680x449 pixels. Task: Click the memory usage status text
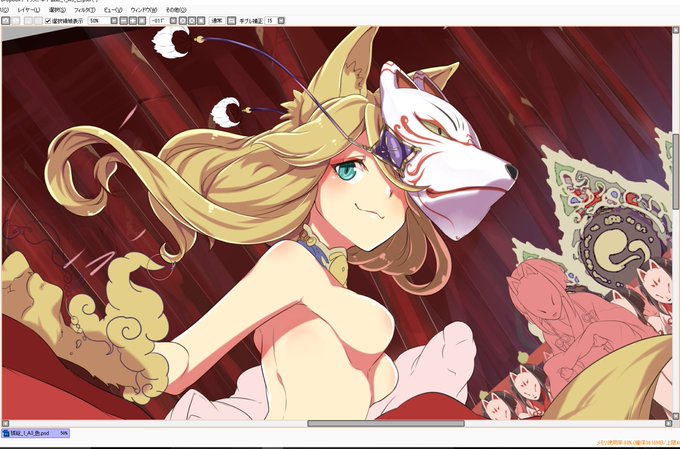[637, 442]
